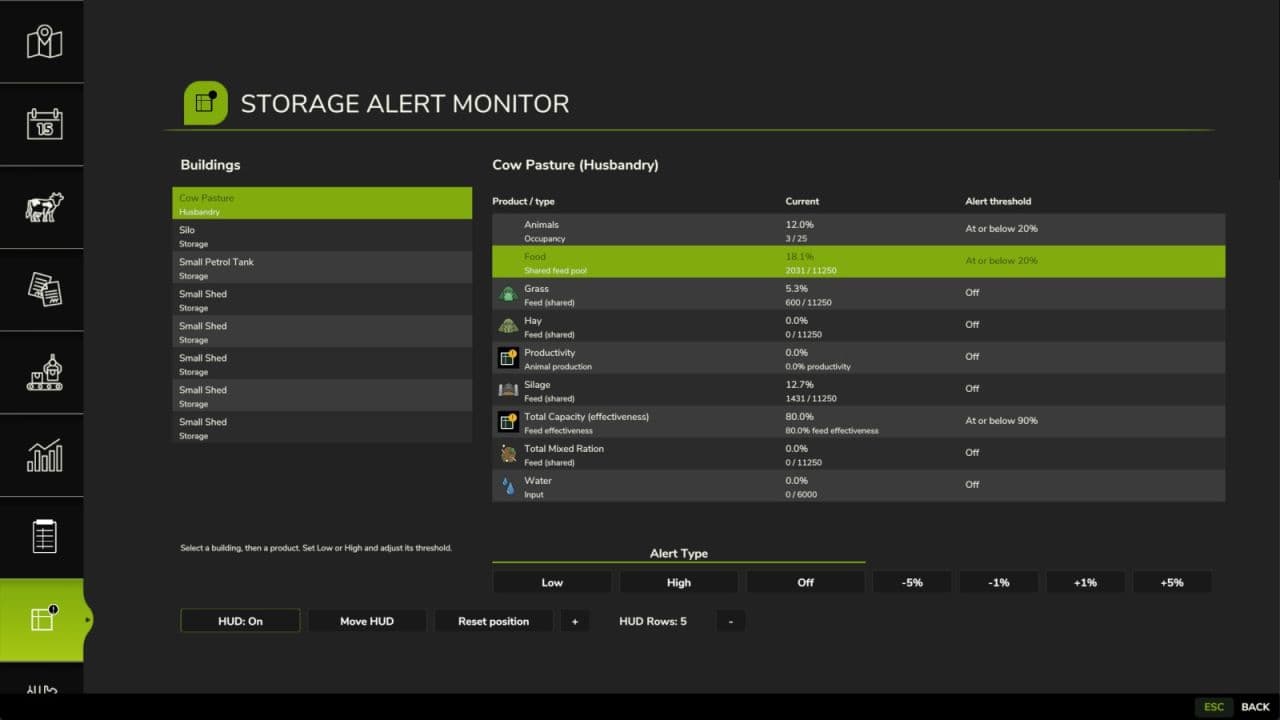Click the Hay bale icon
The image size is (1280, 720).
(x=508, y=325)
